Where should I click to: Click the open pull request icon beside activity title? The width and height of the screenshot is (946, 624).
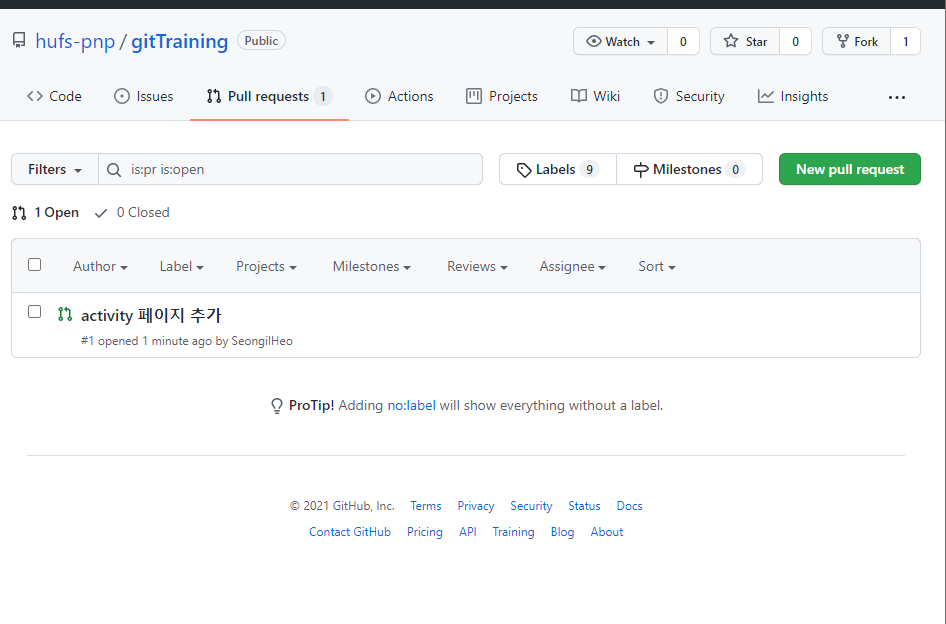65,314
